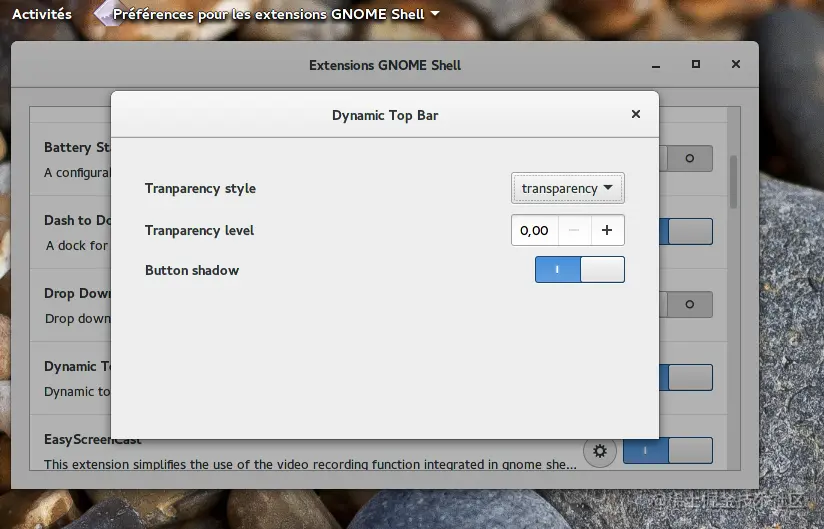This screenshot has height=529, width=824.
Task: Click the Button shadow label
Action: click(192, 271)
